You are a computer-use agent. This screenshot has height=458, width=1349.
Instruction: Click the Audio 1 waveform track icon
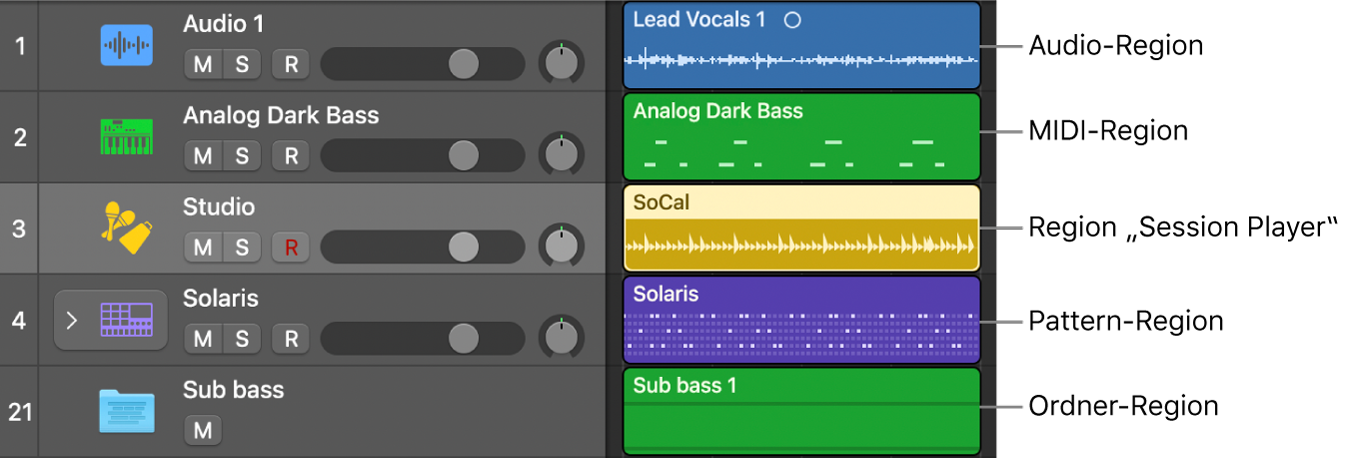(126, 46)
